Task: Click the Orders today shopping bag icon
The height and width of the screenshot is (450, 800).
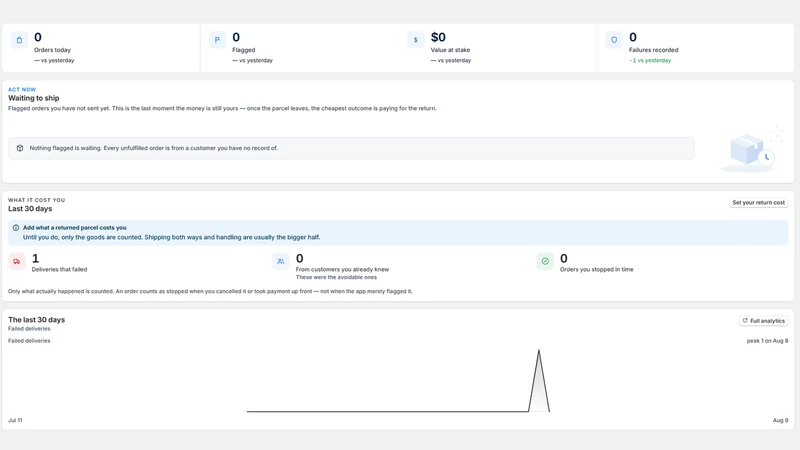Action: pos(19,40)
